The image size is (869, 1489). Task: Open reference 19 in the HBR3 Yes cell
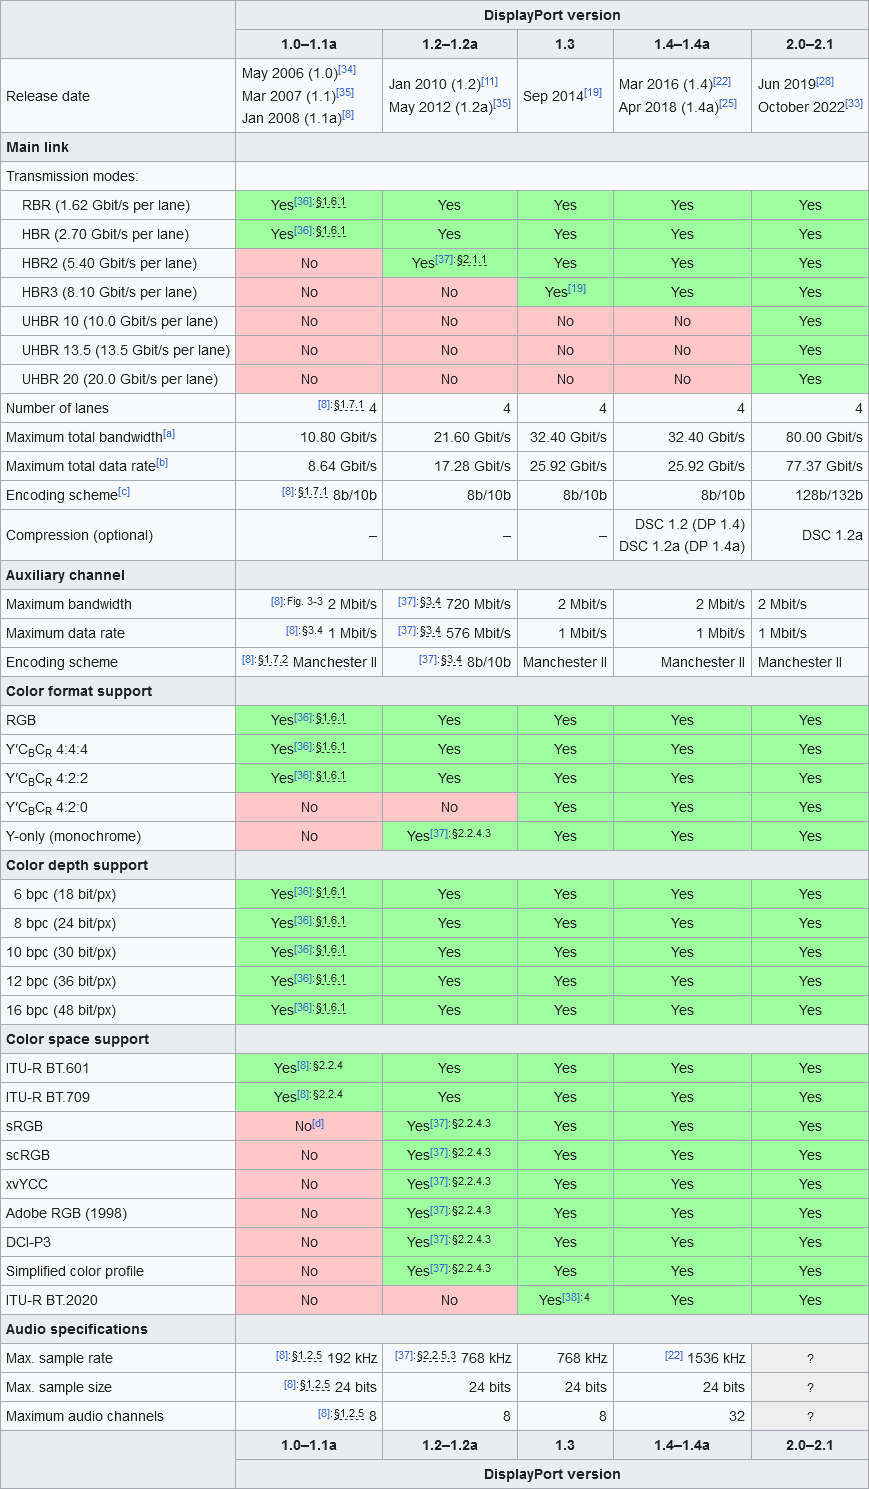point(577,288)
